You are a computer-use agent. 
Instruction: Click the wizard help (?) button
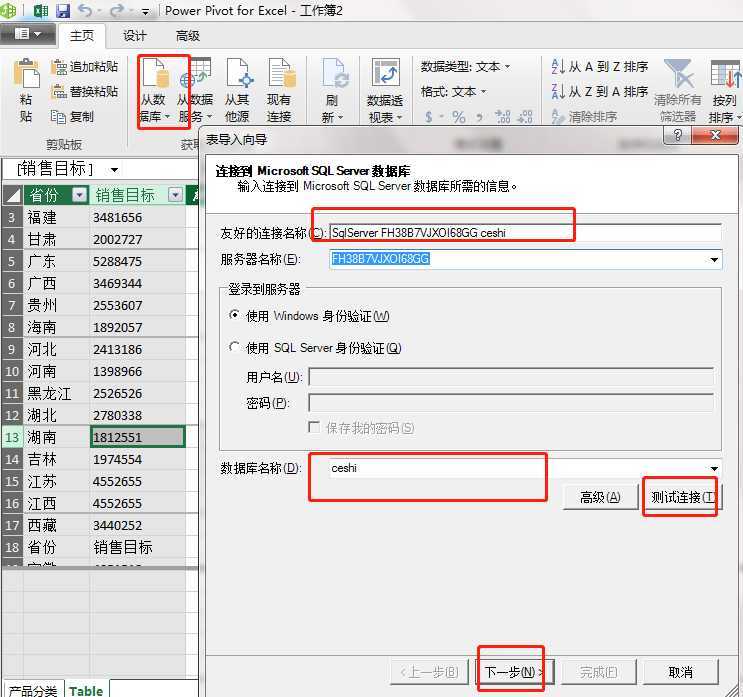[x=678, y=136]
